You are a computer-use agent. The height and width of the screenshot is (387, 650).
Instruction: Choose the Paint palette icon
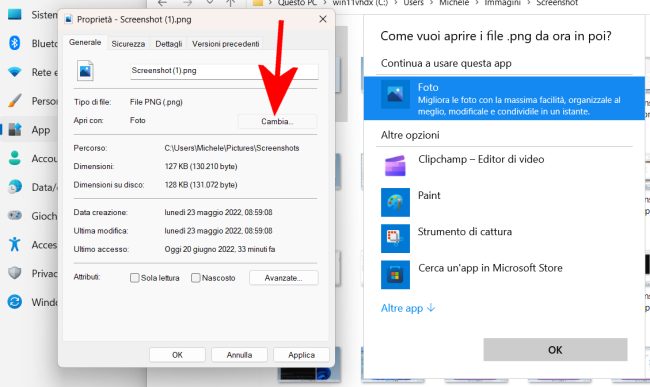point(395,202)
